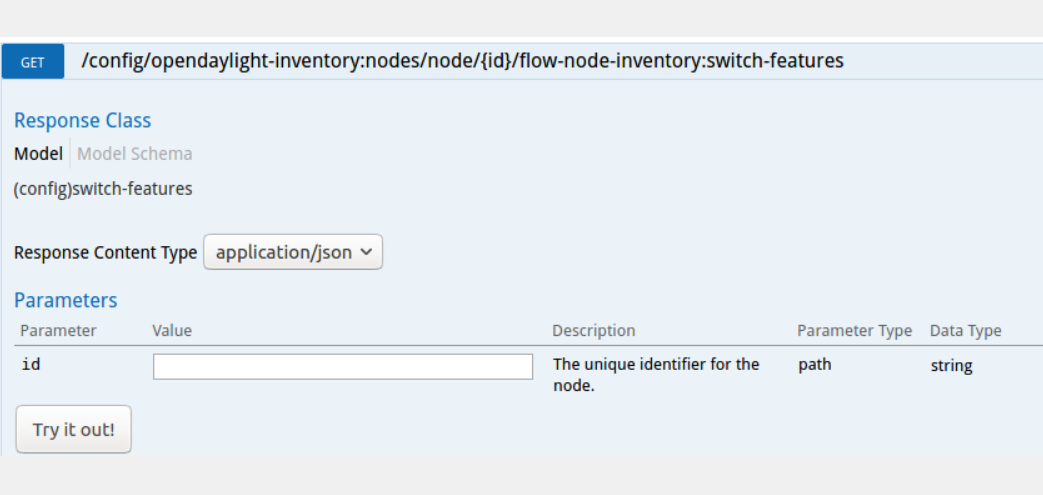Click the Data Type column header
Image resolution: width=1043 pixels, height=495 pixels.
965,331
